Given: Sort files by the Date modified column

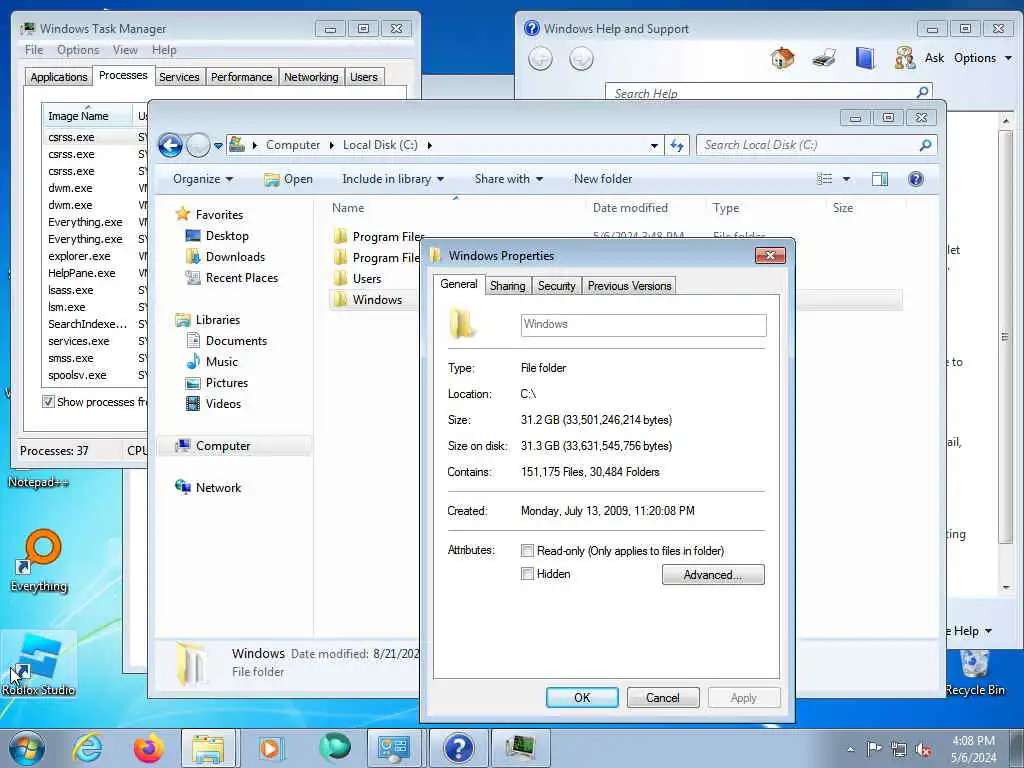Looking at the screenshot, I should pyautogui.click(x=630, y=208).
